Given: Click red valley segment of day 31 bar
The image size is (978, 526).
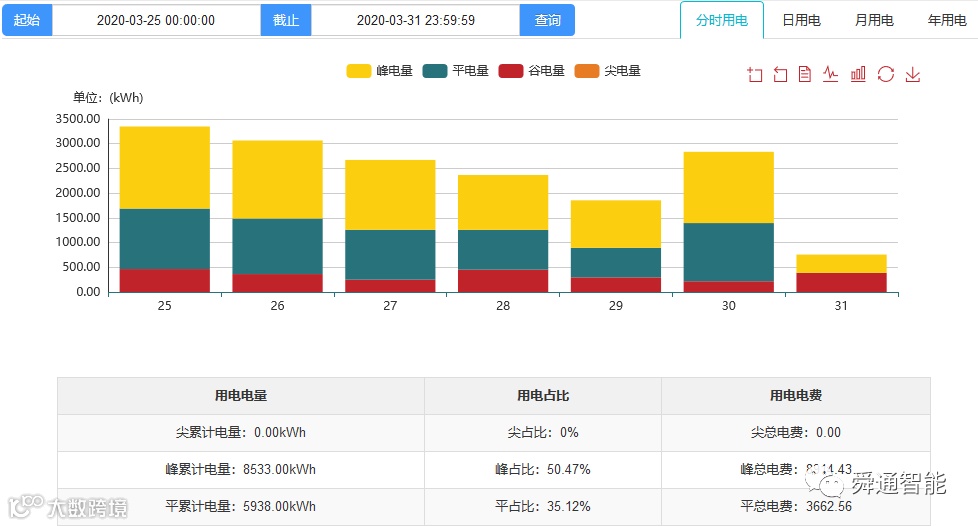Looking at the screenshot, I should [x=841, y=283].
